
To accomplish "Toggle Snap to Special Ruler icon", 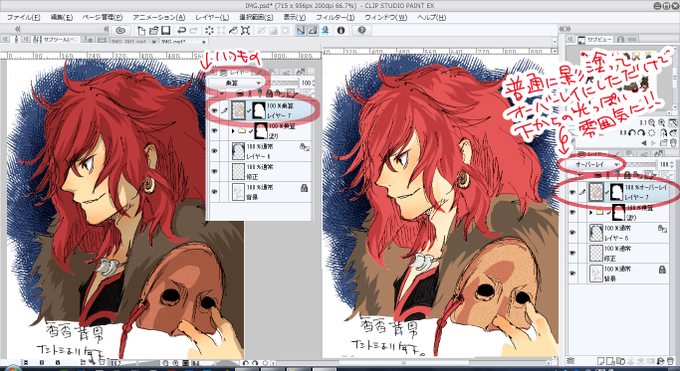I will pyautogui.click(x=313, y=30).
